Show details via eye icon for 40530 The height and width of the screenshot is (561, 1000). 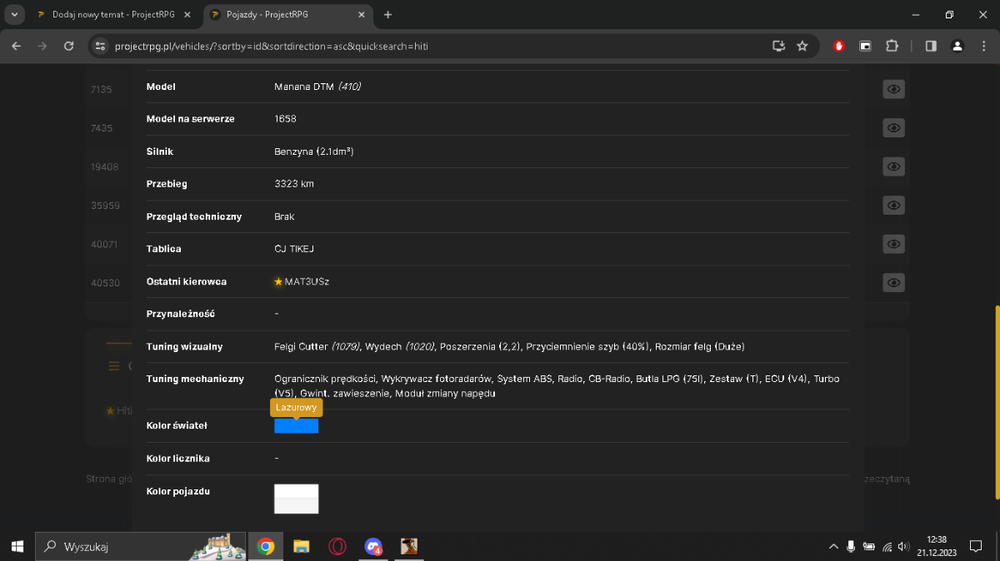pos(893,283)
